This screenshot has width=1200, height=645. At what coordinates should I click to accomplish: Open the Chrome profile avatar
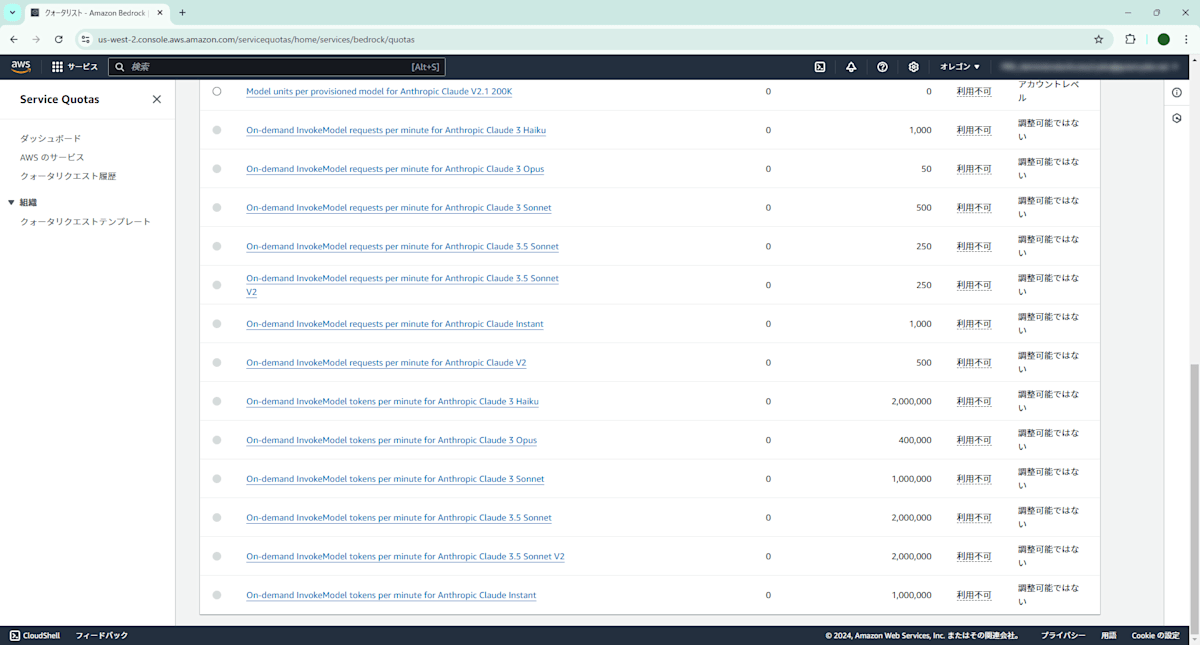[x=1163, y=39]
